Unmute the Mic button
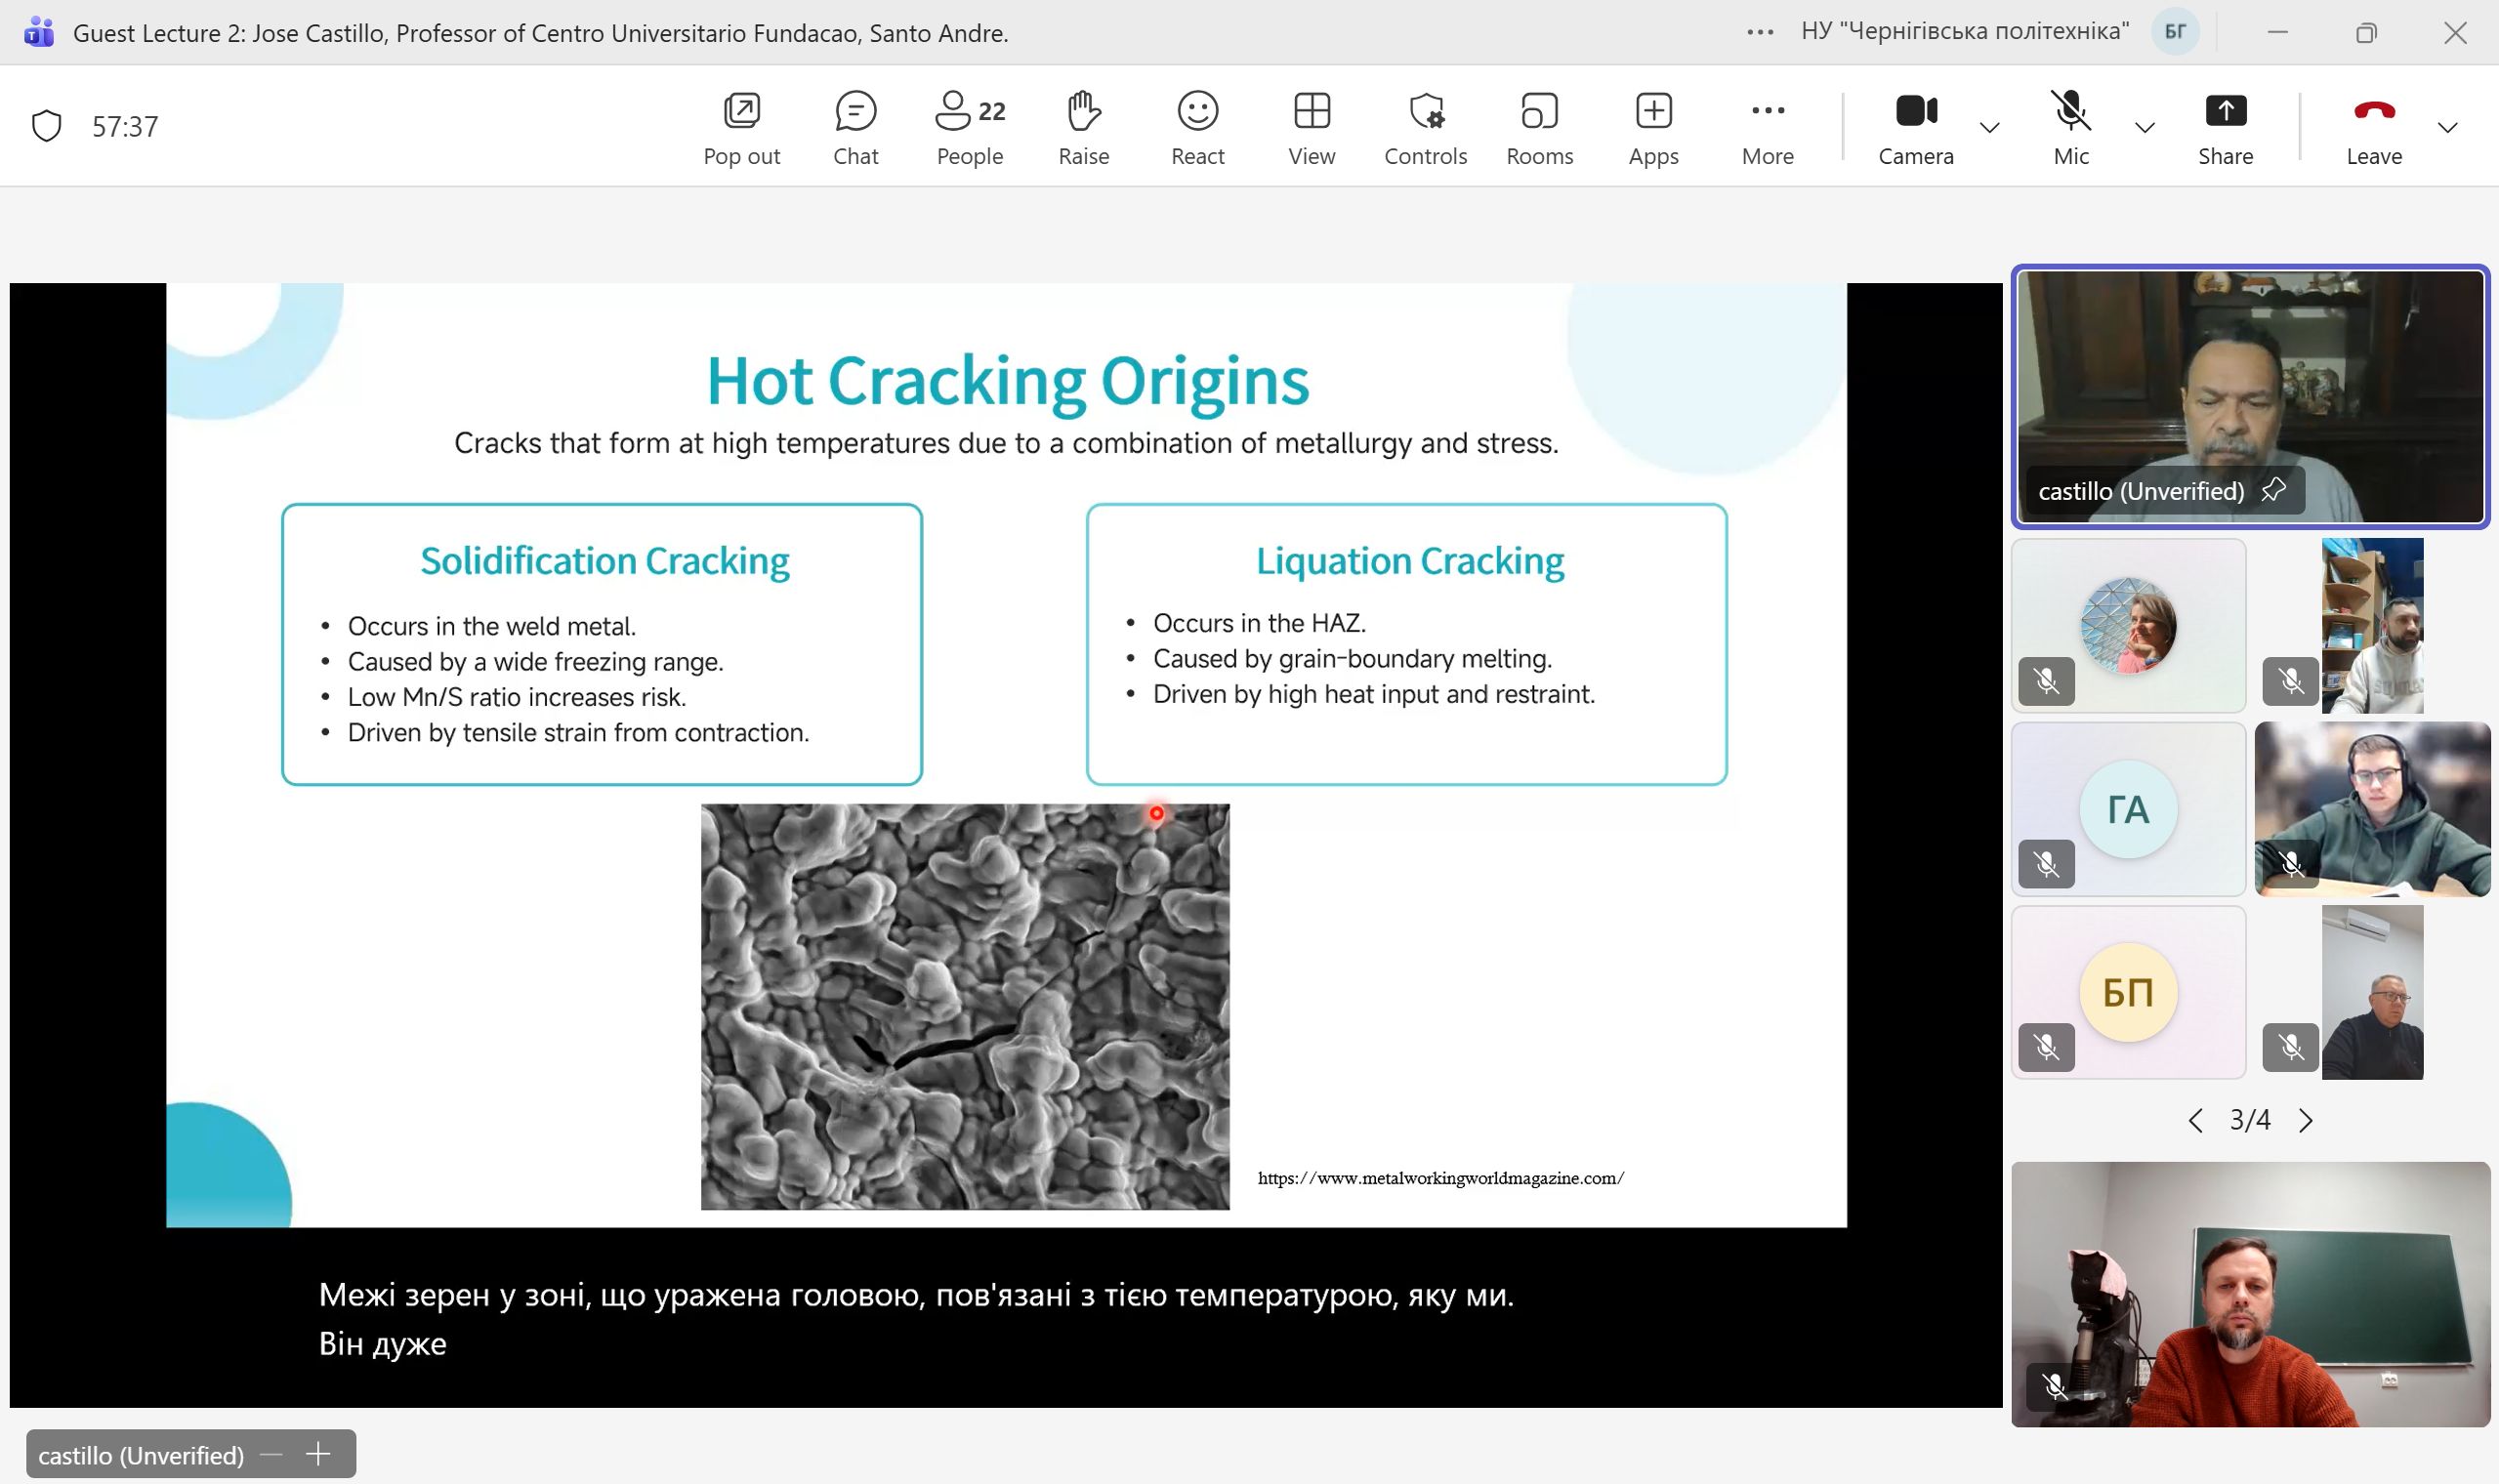2499x1484 pixels. (2070, 127)
